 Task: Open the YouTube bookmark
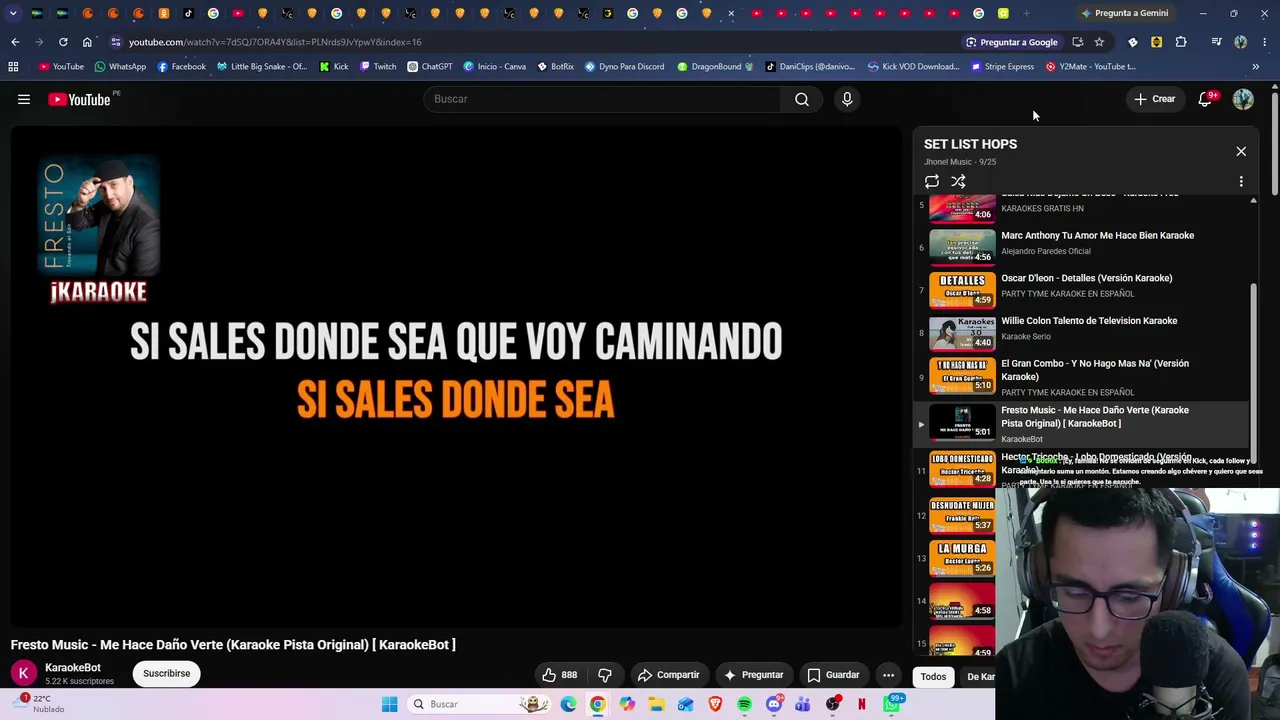click(61, 67)
